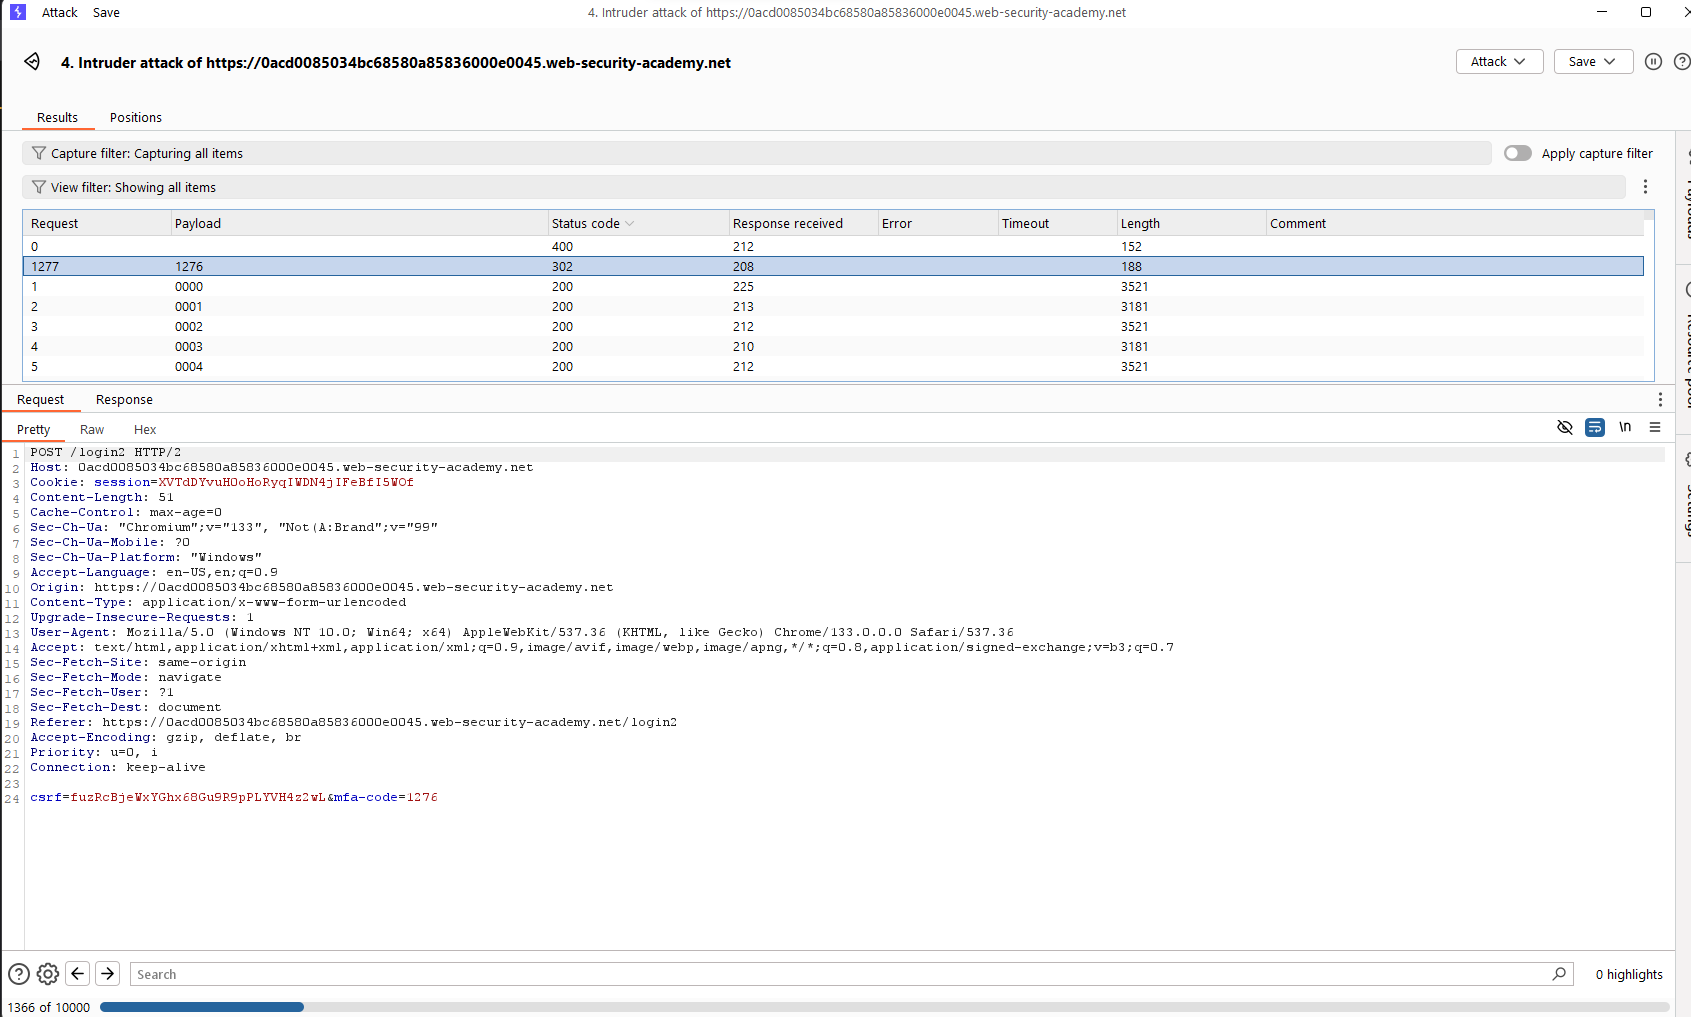Select result row with payload 1276
The image size is (1691, 1017).
[833, 266]
